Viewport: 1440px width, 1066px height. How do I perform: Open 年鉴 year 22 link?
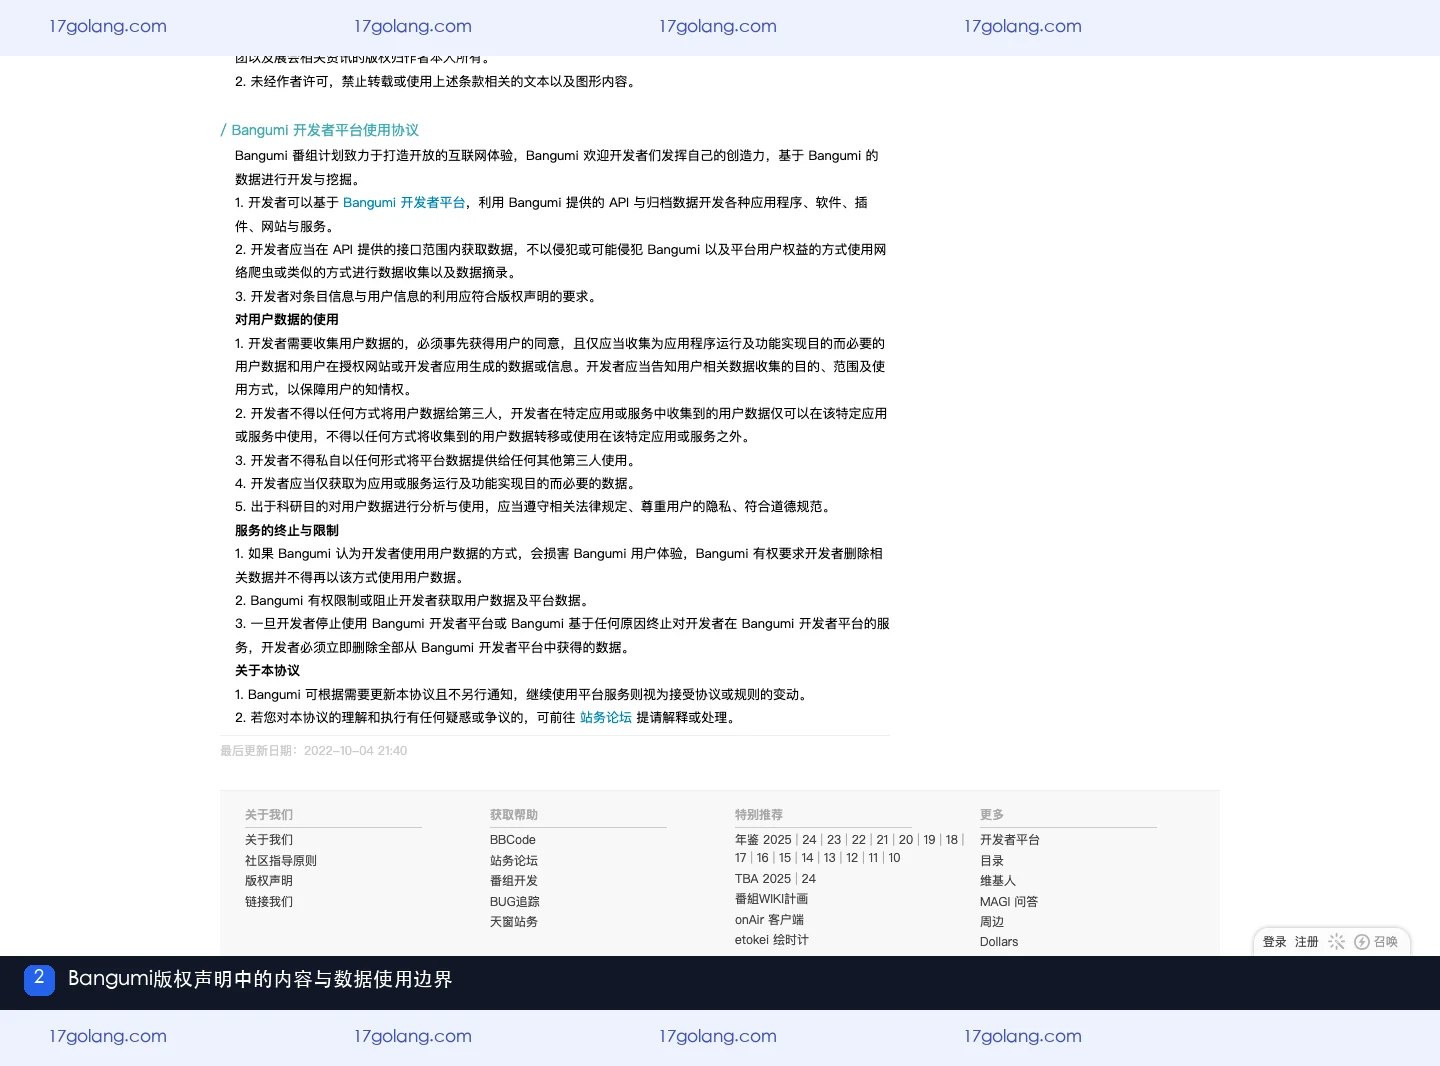coord(859,840)
